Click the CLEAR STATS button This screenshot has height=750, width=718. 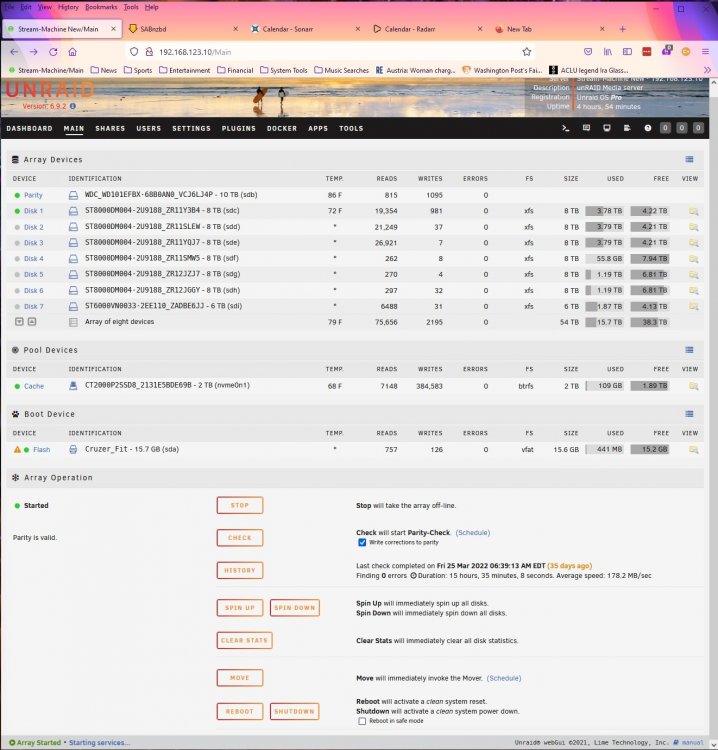(244, 640)
